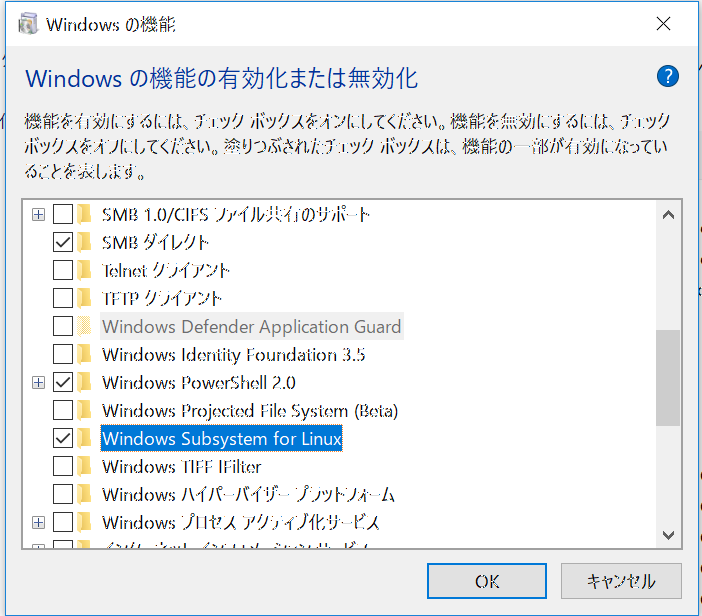702x616 pixels.
Task: Select the TFTP クライアント label
Action: 162,298
